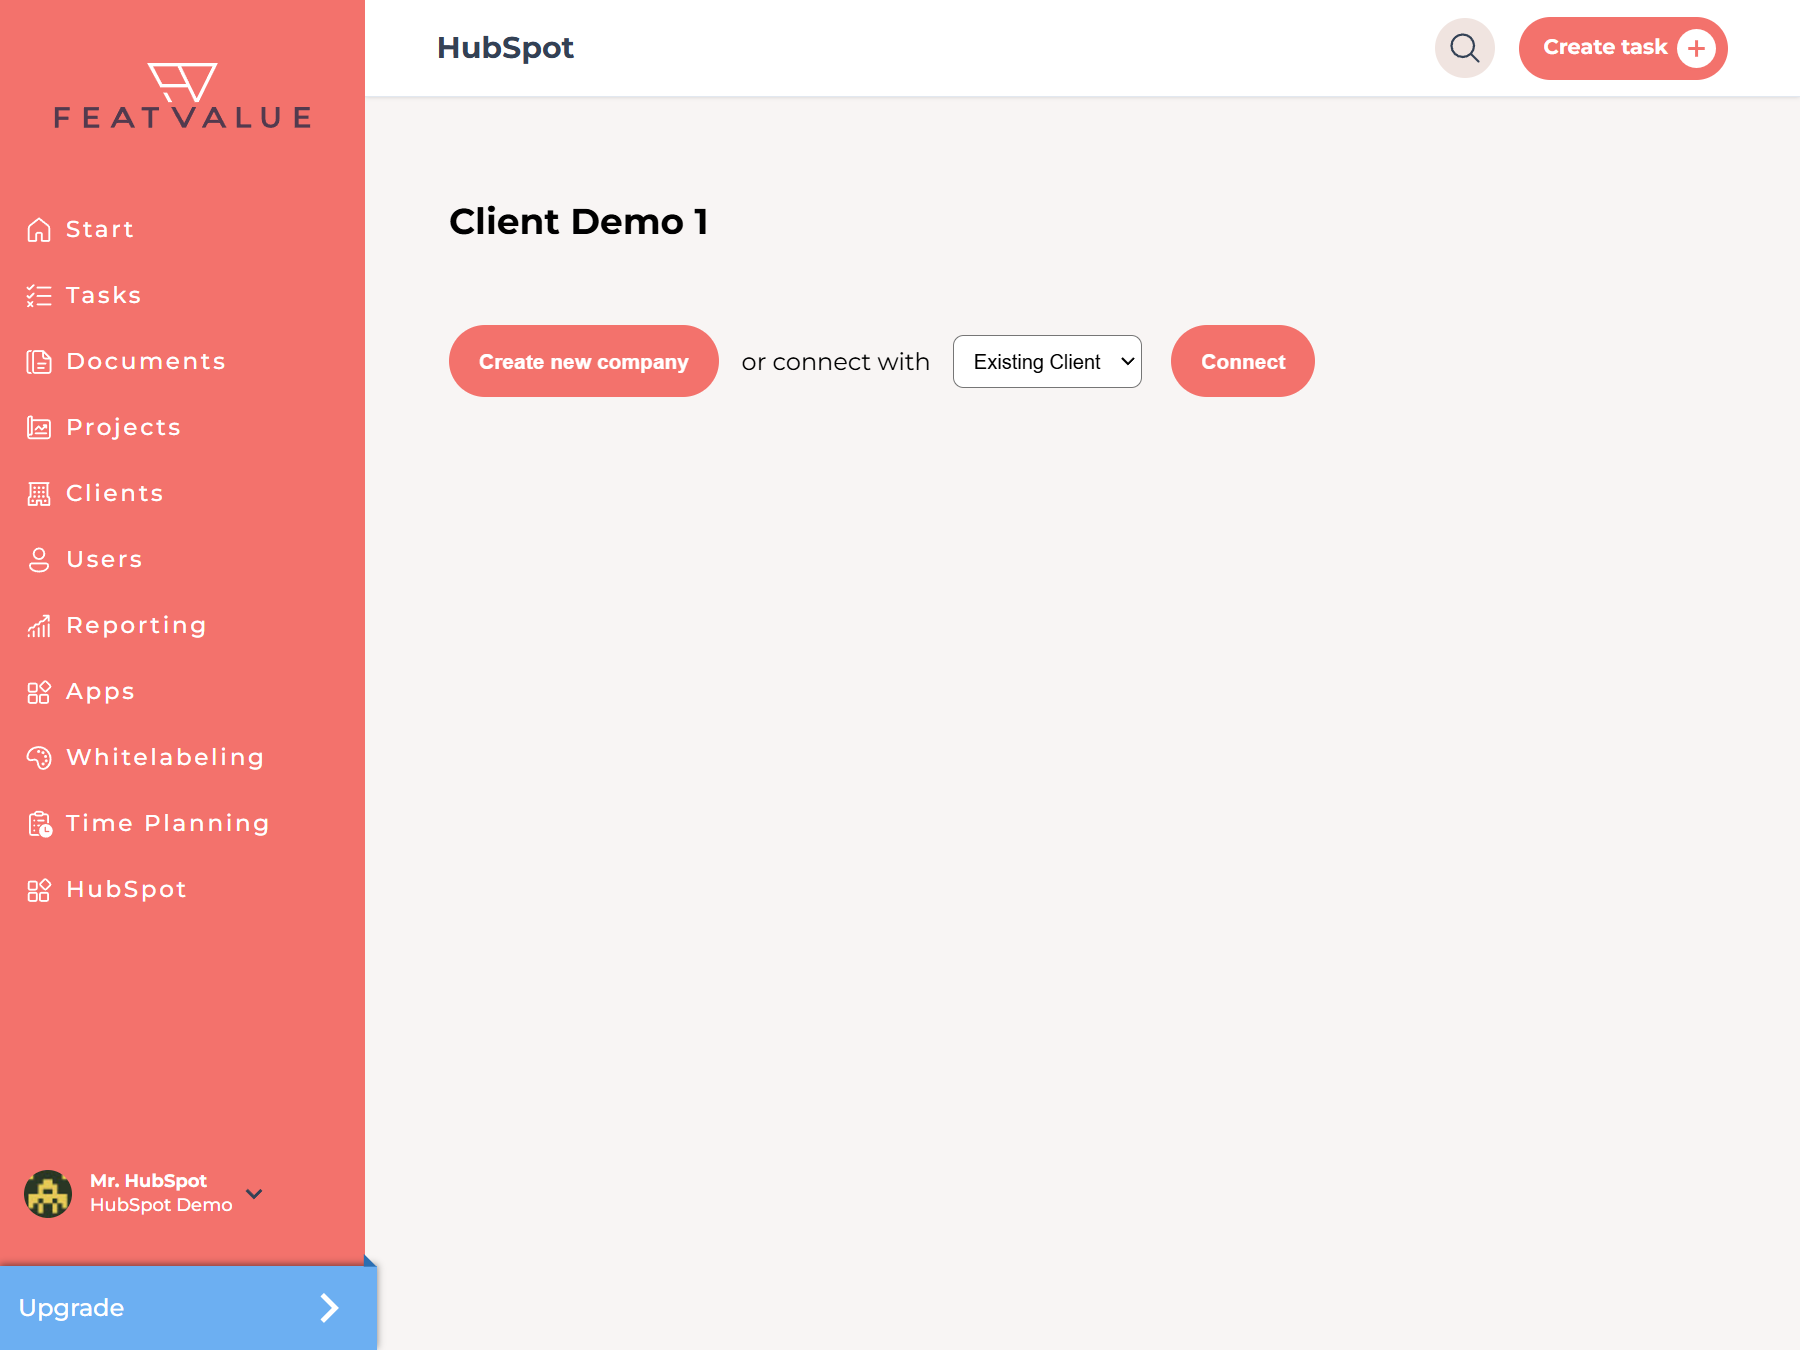Click the FeatValue logo
1800x1350 pixels.
[x=182, y=96]
